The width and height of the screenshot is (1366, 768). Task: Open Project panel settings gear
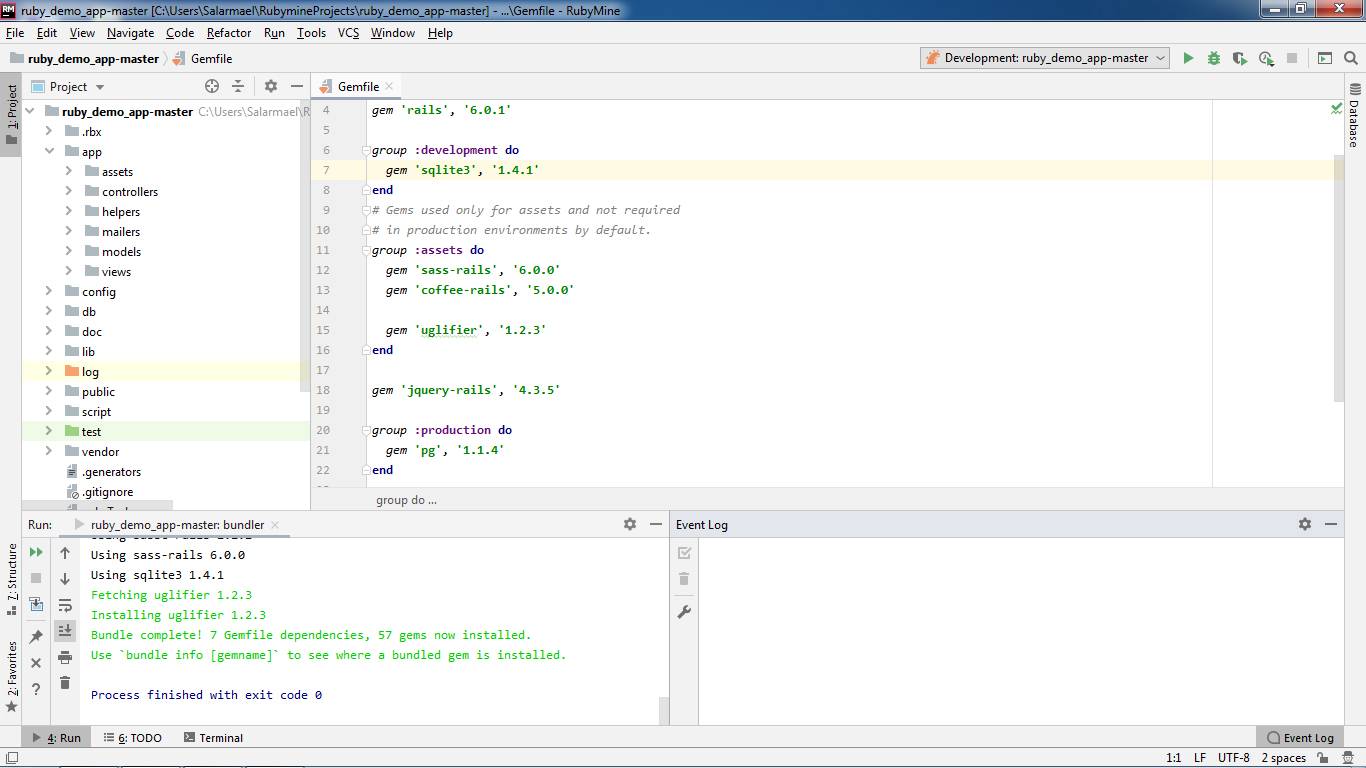[x=271, y=86]
